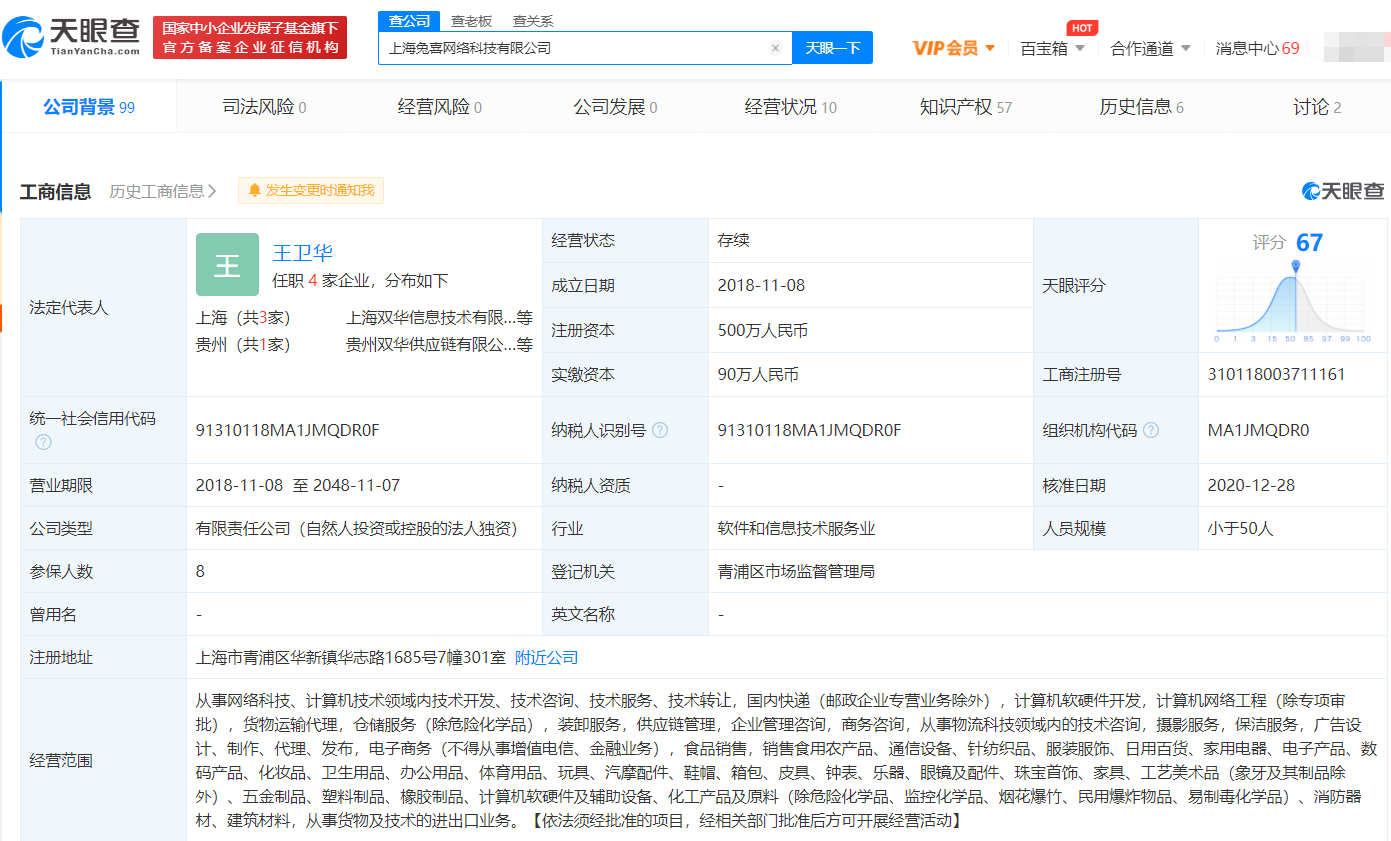Viewport: 1391px width, 841px height.
Task: Switch to the 查老板 search tab
Action: click(x=471, y=21)
